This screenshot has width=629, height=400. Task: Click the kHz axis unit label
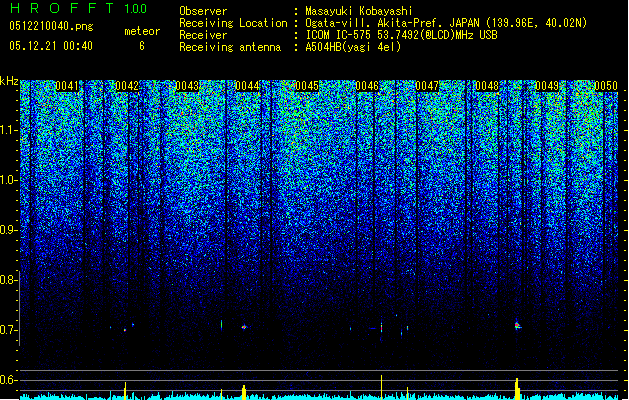pyautogui.click(x=9, y=82)
